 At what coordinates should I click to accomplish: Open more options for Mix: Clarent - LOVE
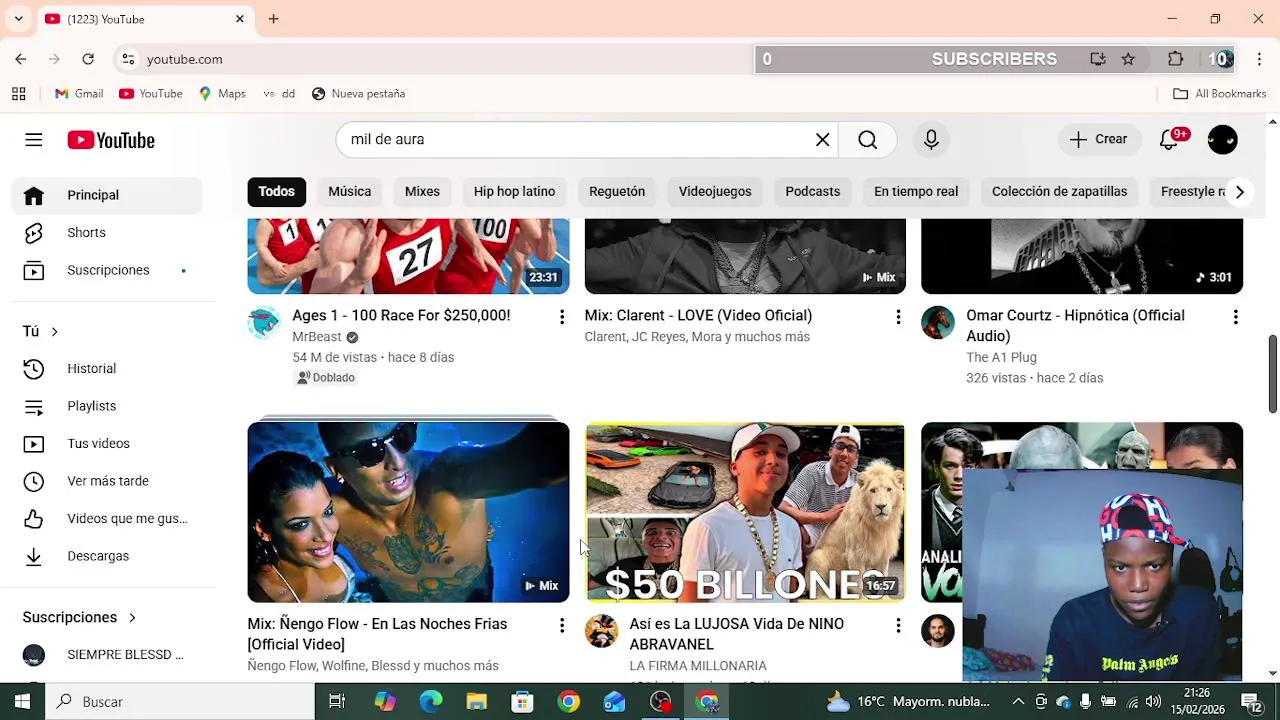898,317
